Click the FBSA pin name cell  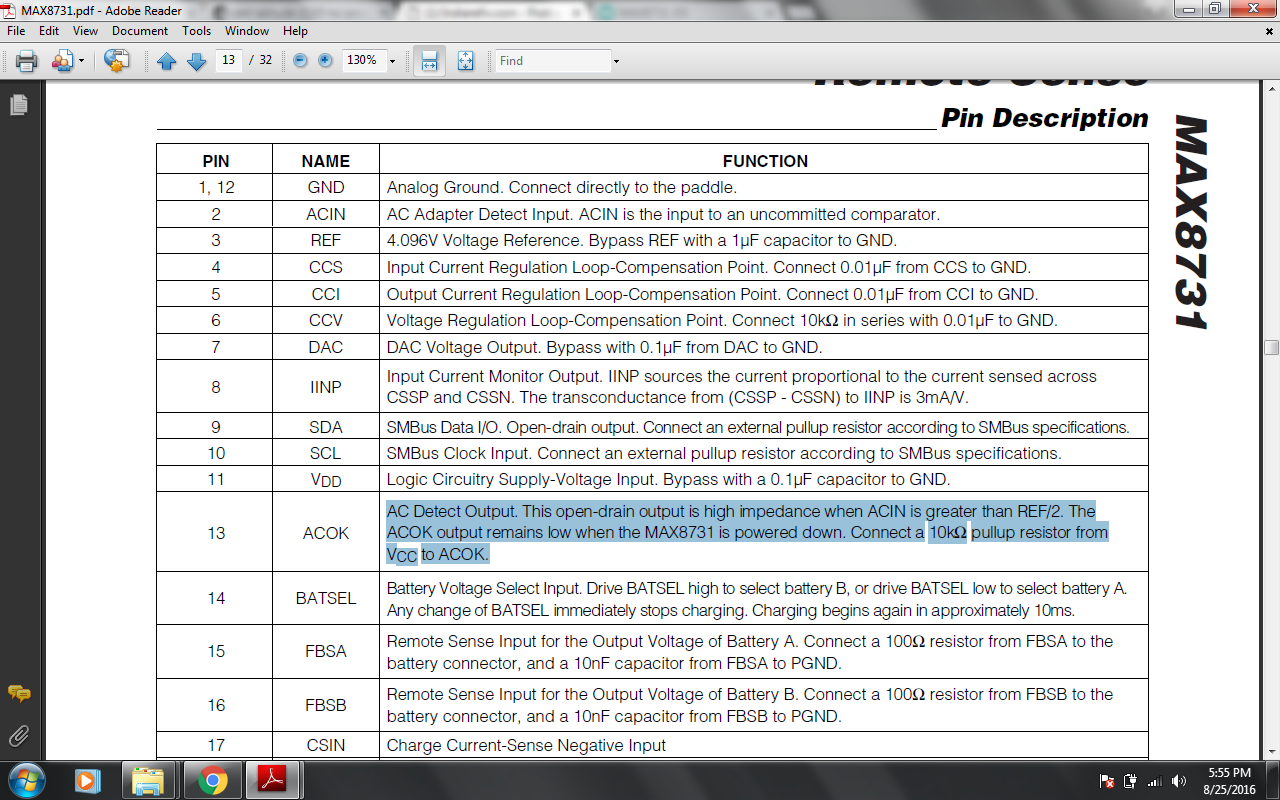point(326,651)
